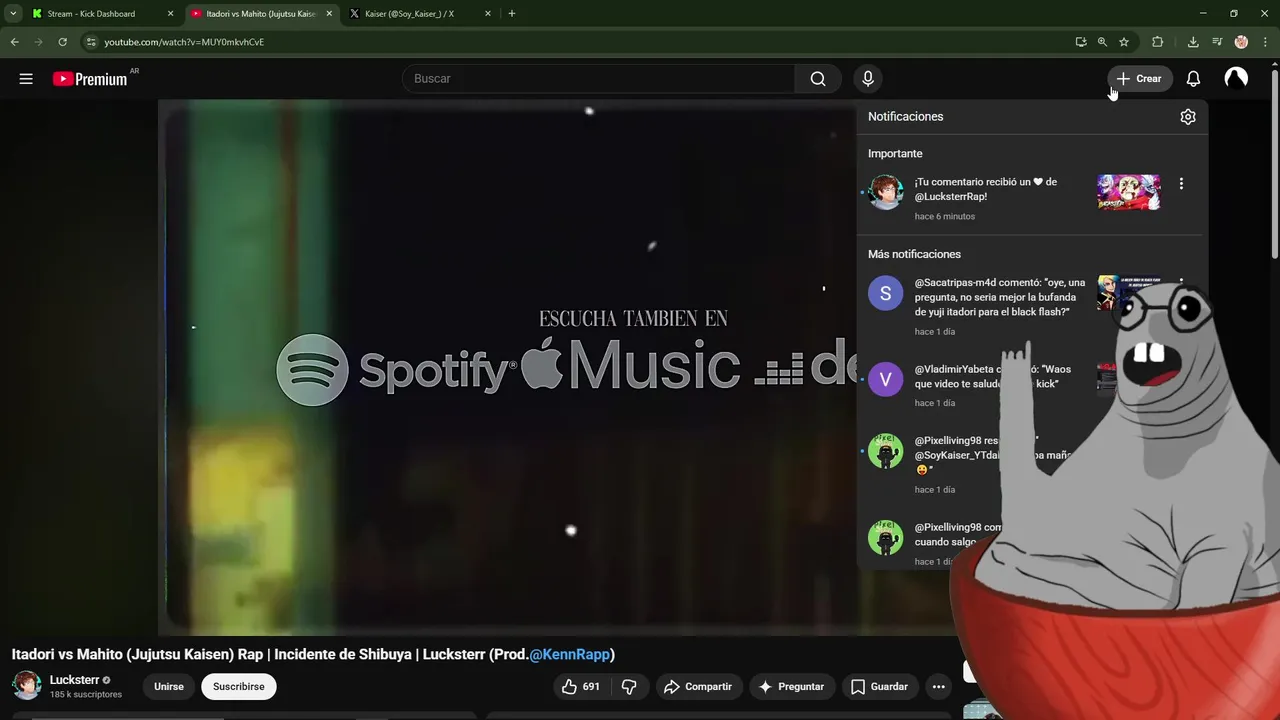Click the Compartir share button

coord(698,687)
